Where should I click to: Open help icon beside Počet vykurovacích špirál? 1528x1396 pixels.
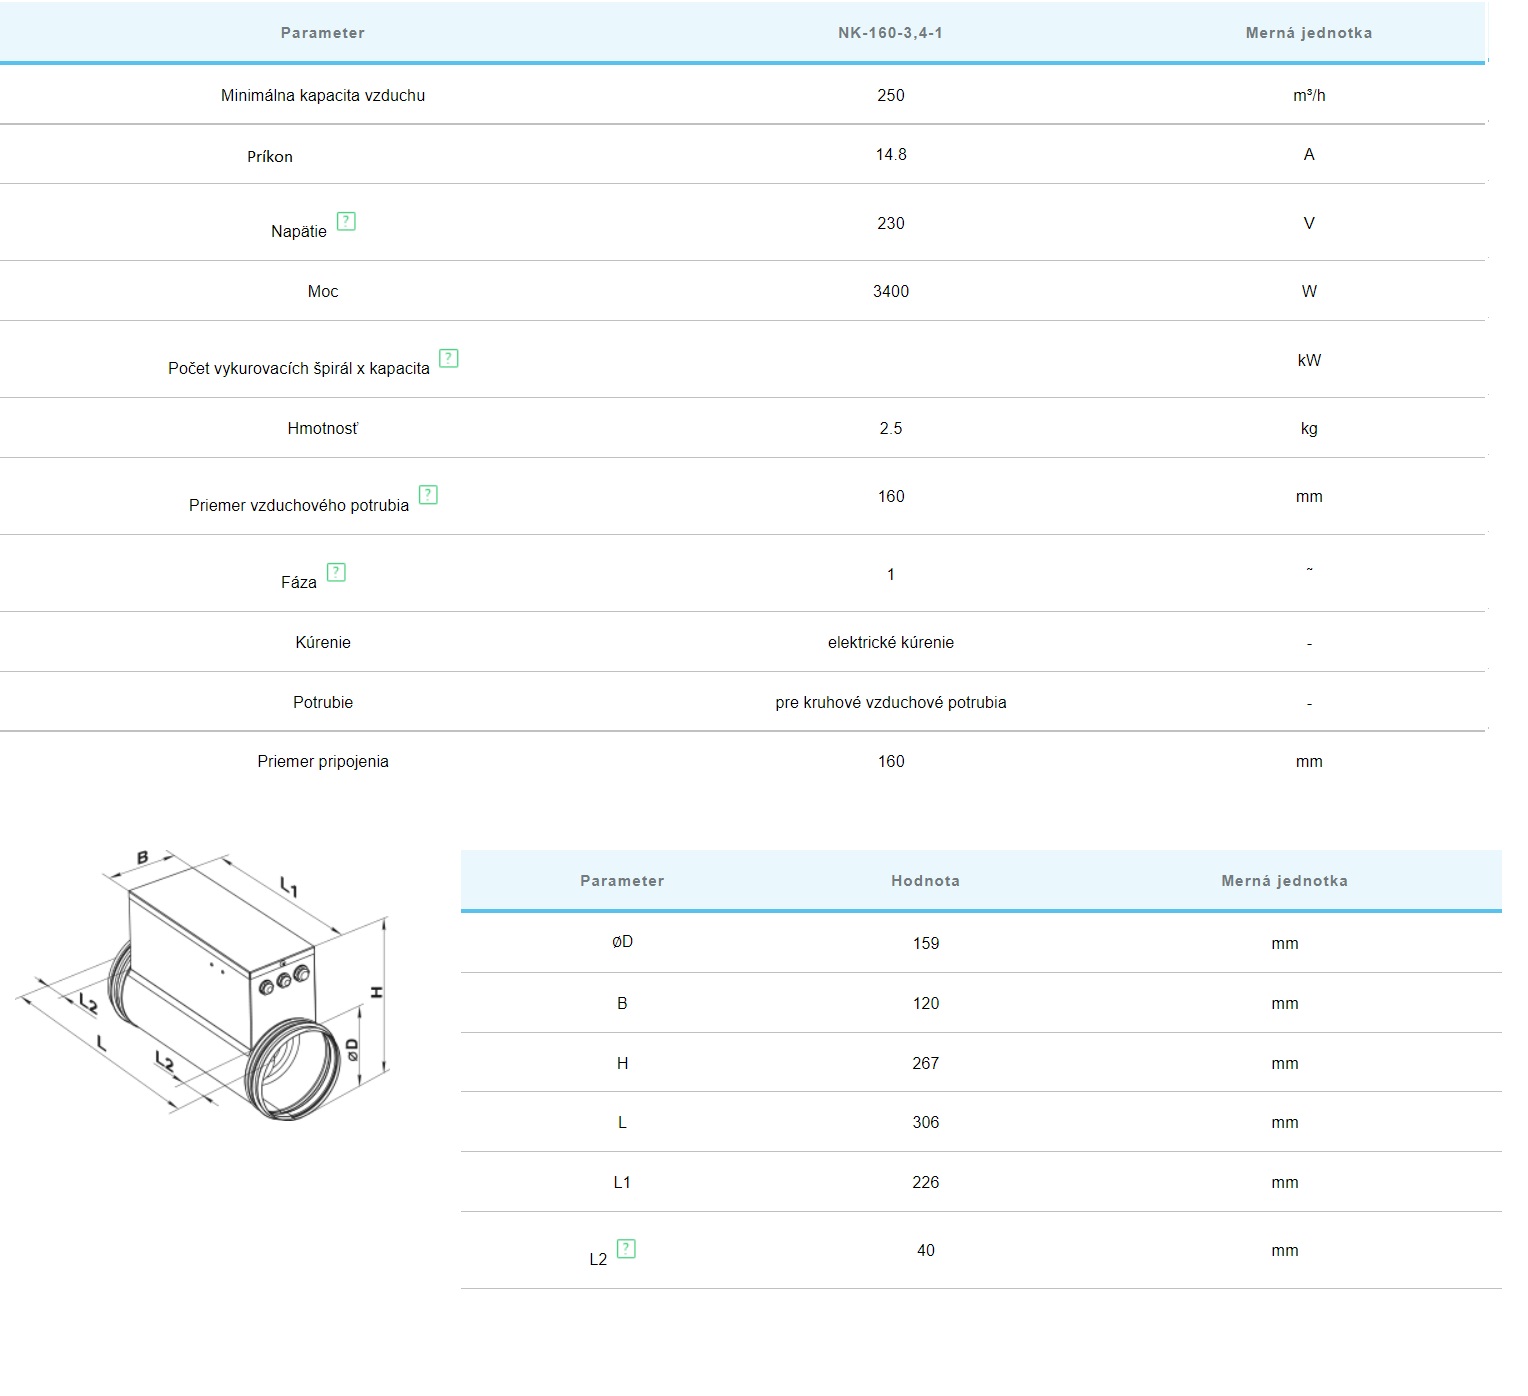click(449, 358)
